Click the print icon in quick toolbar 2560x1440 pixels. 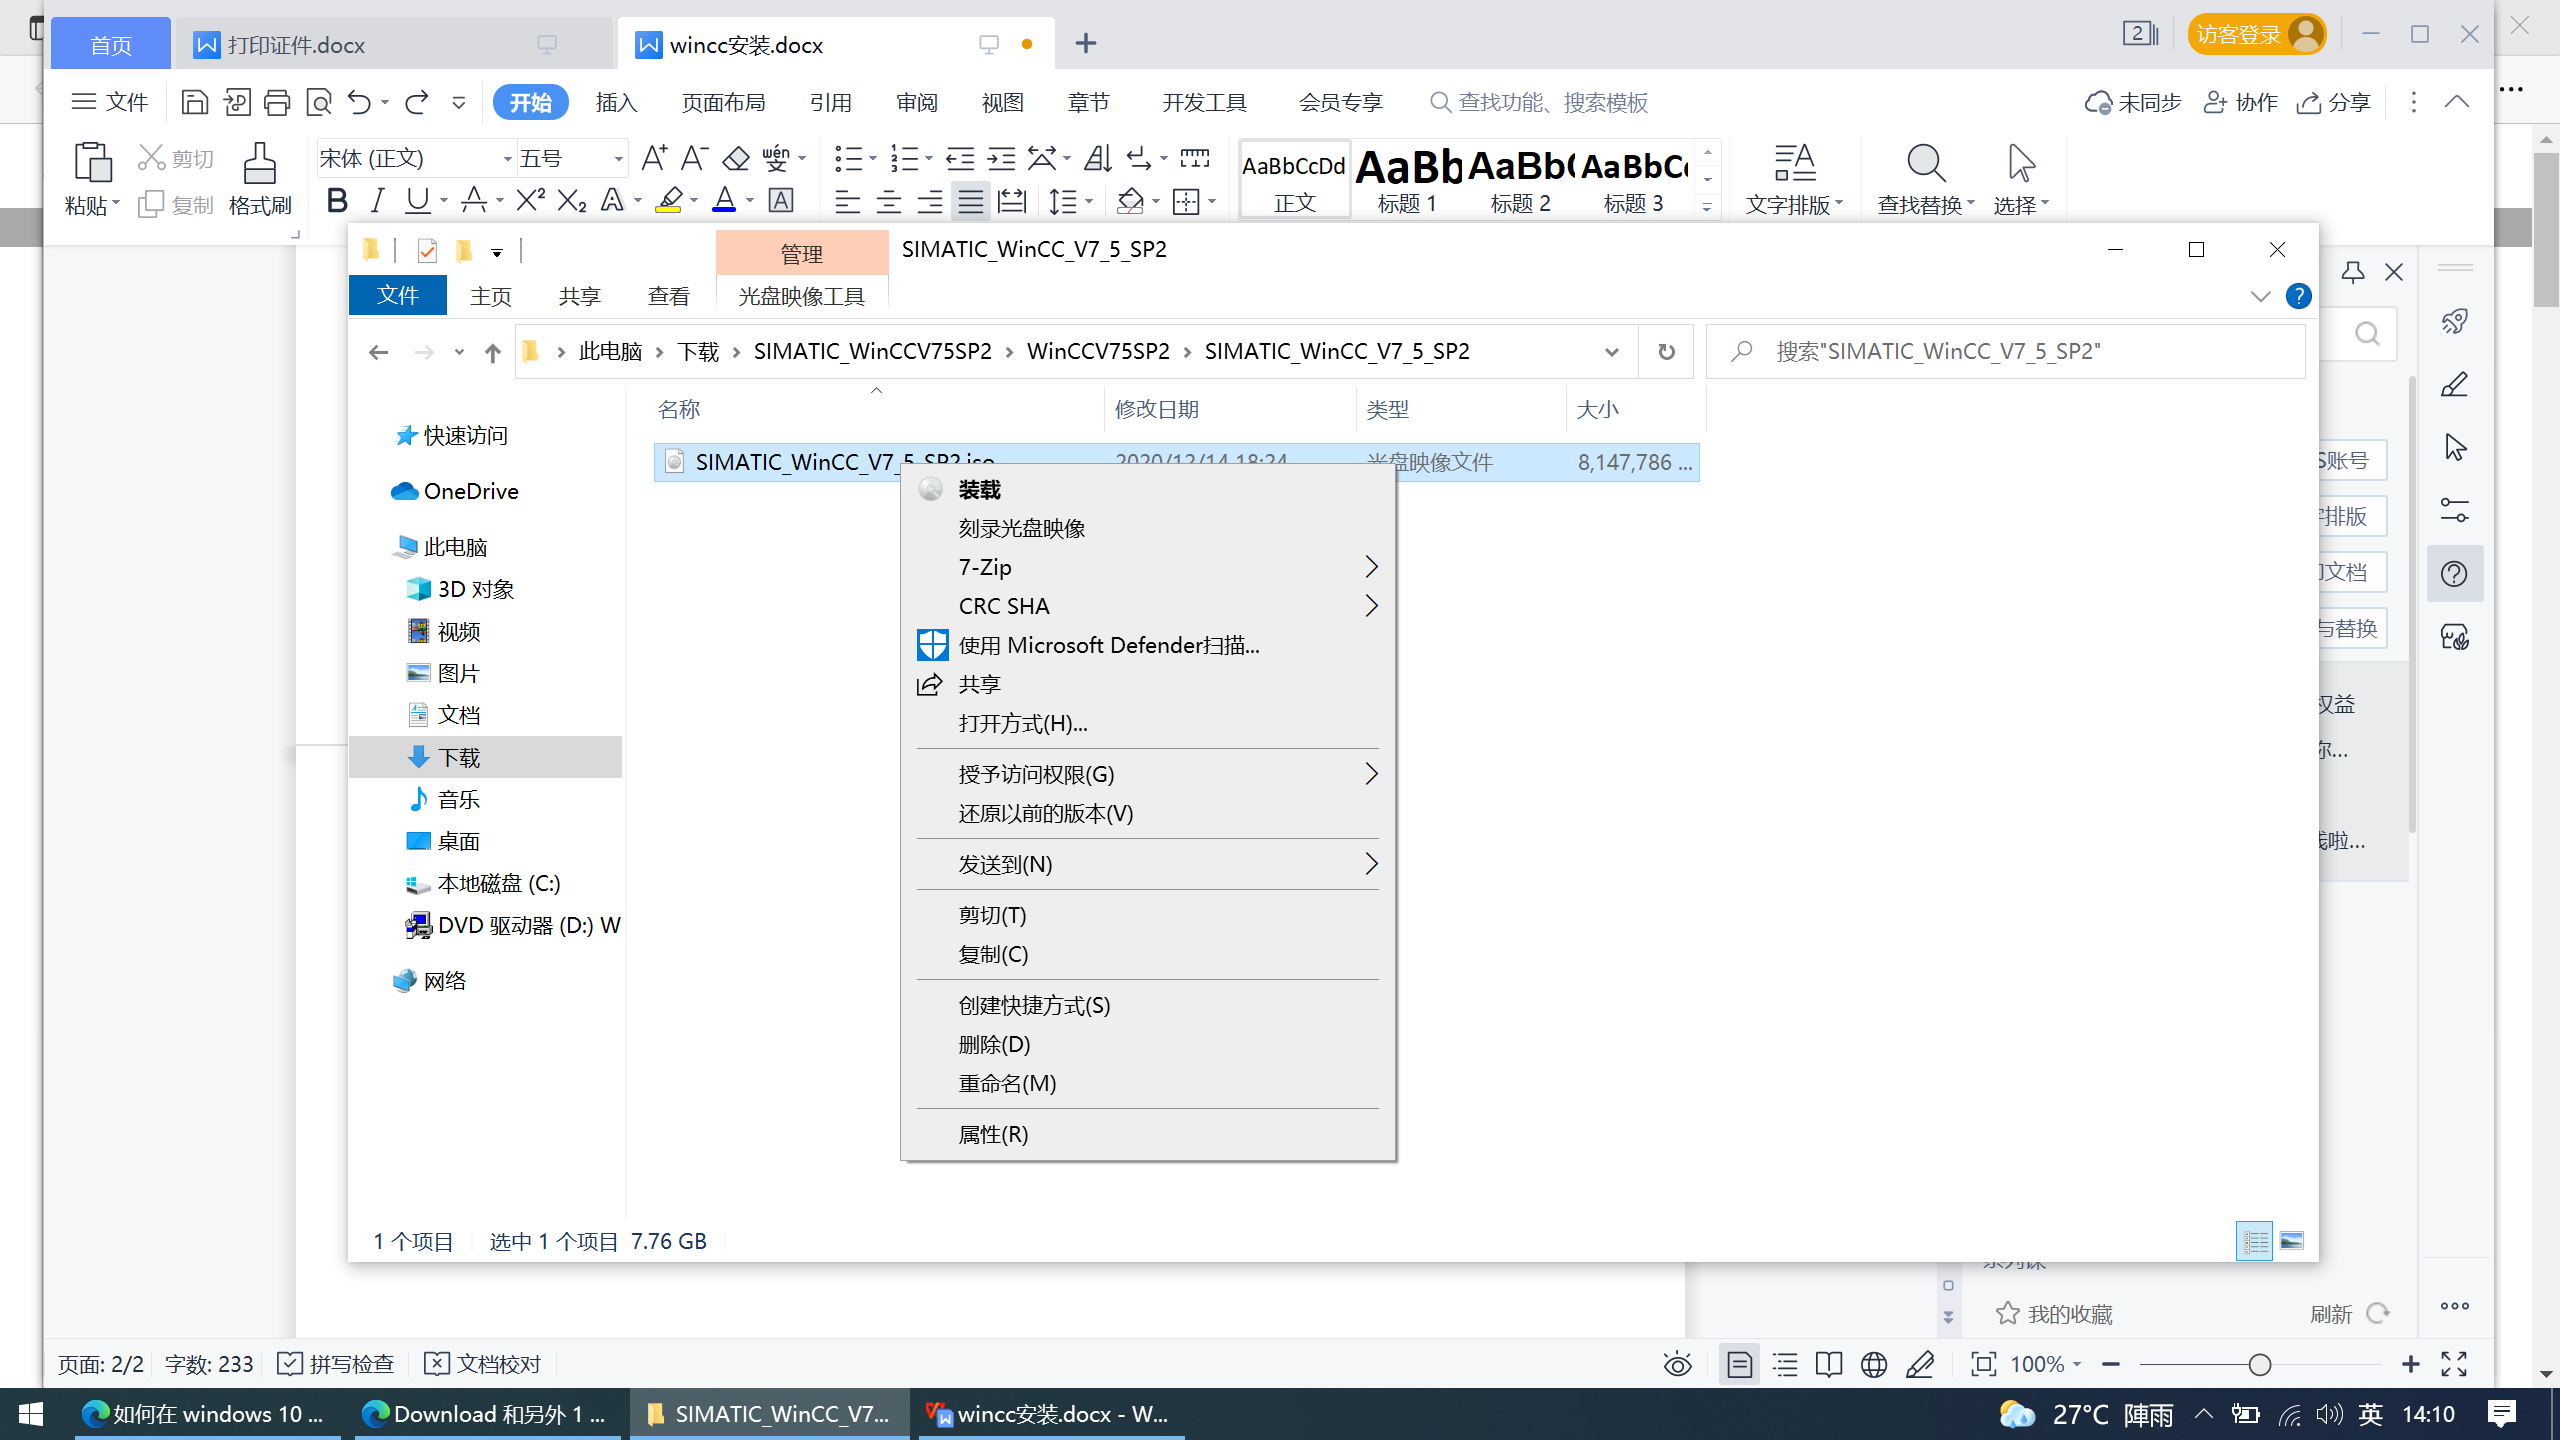coord(277,102)
